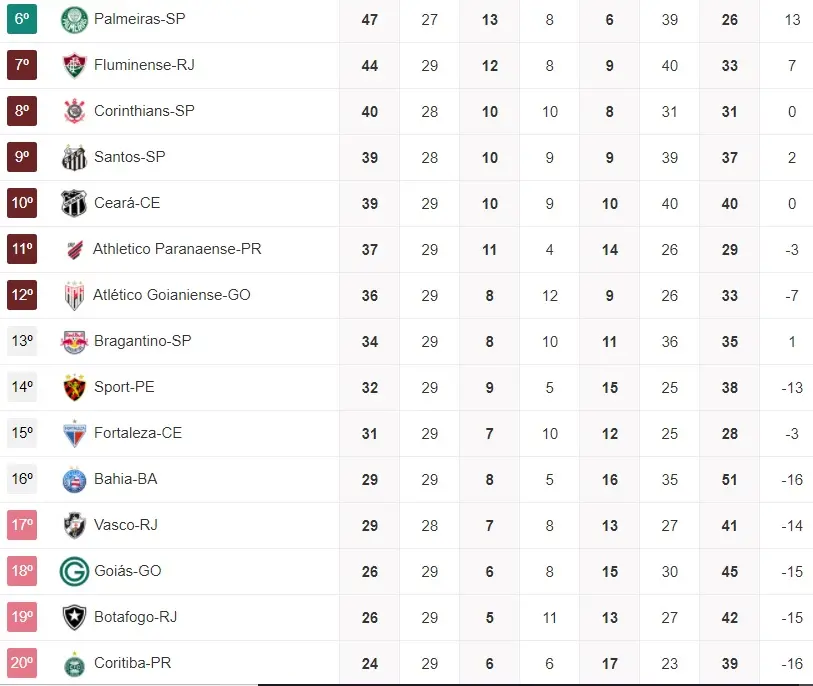Open the Vasco-RJ team link
813x686 pixels.
[125, 525]
